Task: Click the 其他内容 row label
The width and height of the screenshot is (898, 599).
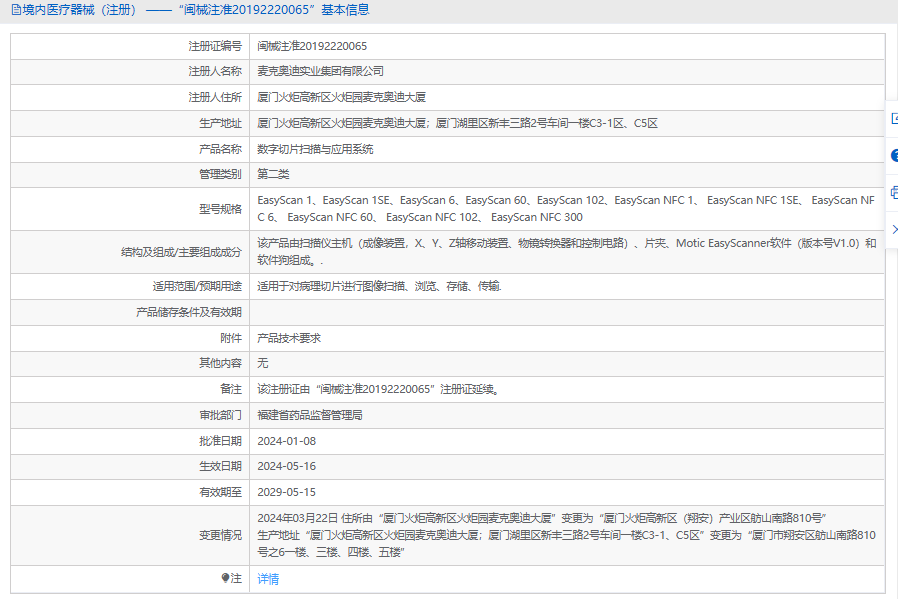Action: point(220,363)
